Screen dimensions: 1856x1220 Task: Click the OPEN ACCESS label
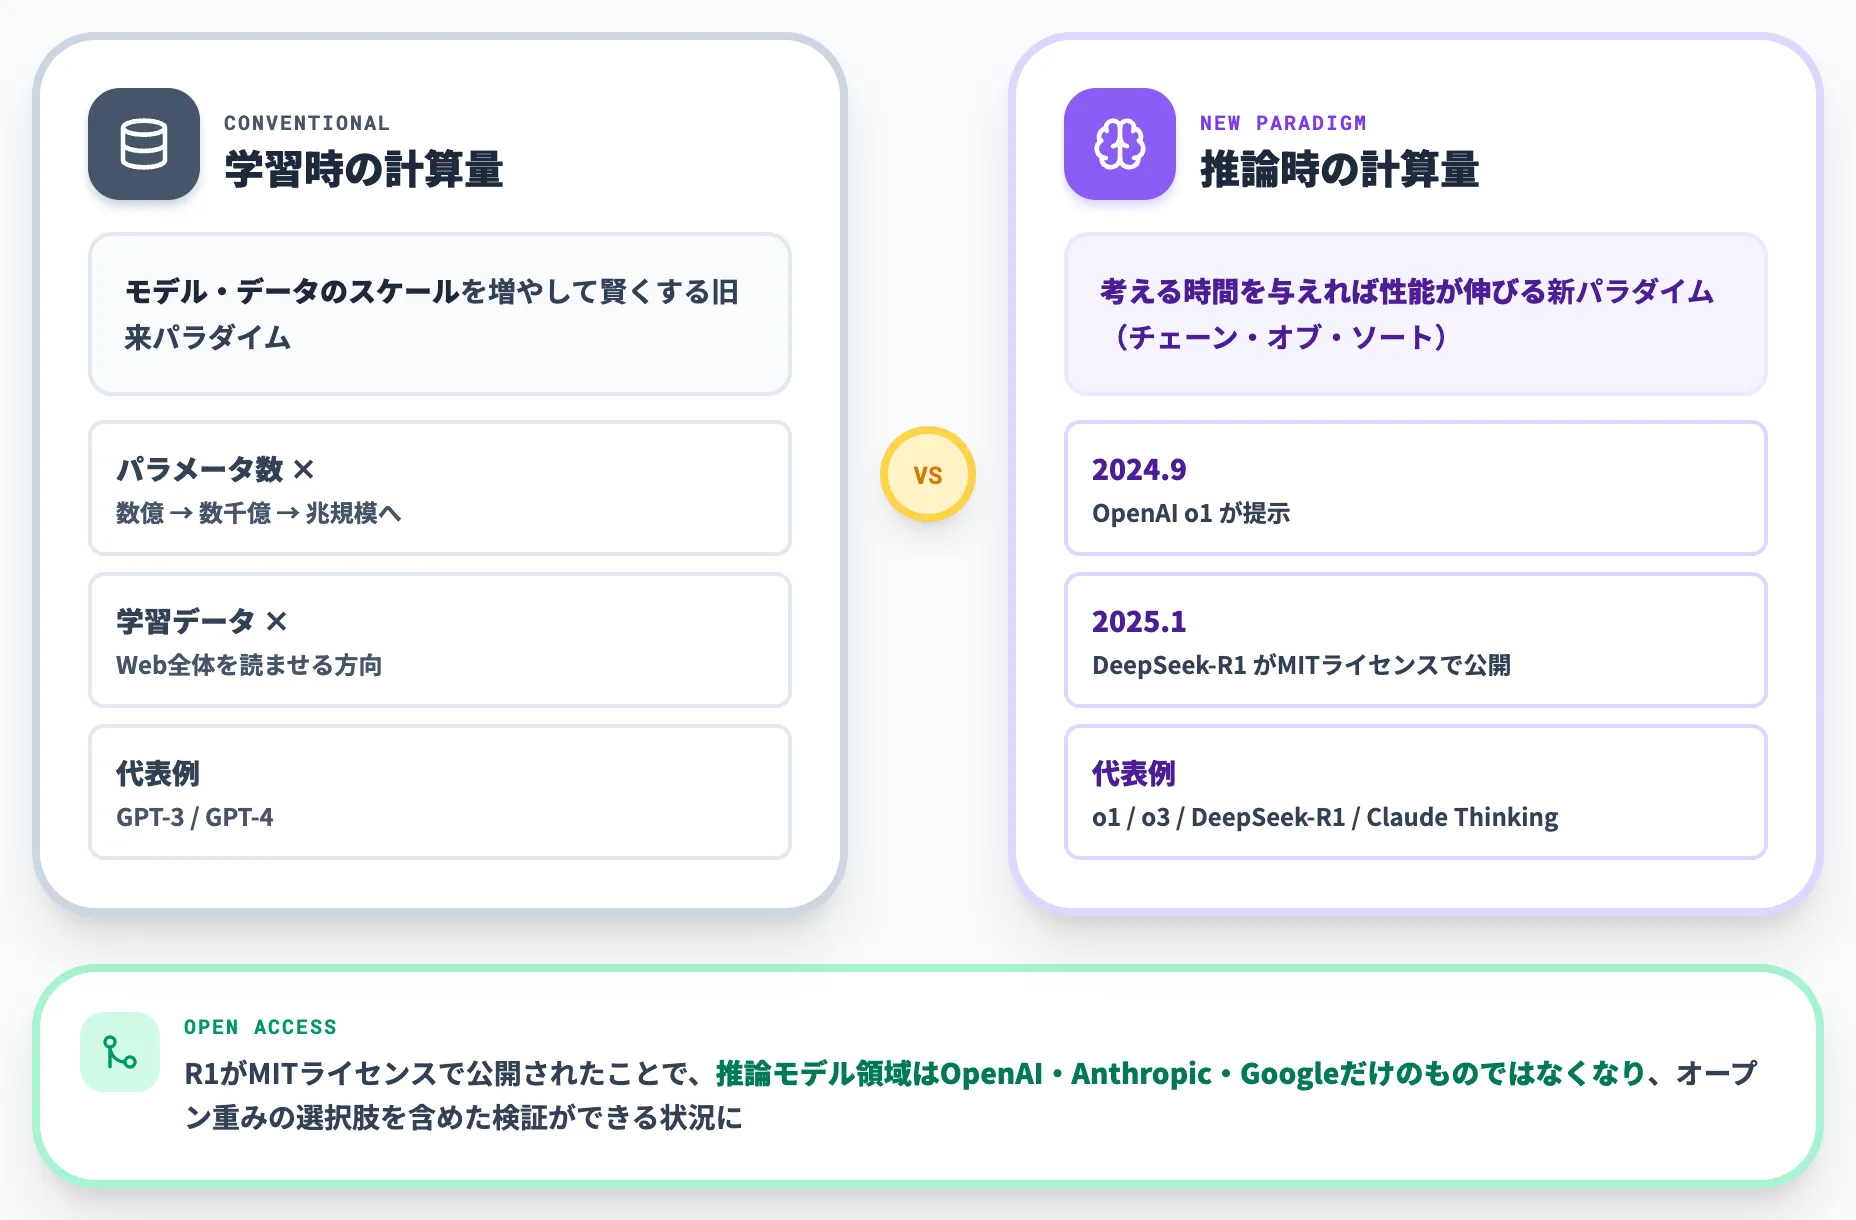click(x=260, y=1027)
